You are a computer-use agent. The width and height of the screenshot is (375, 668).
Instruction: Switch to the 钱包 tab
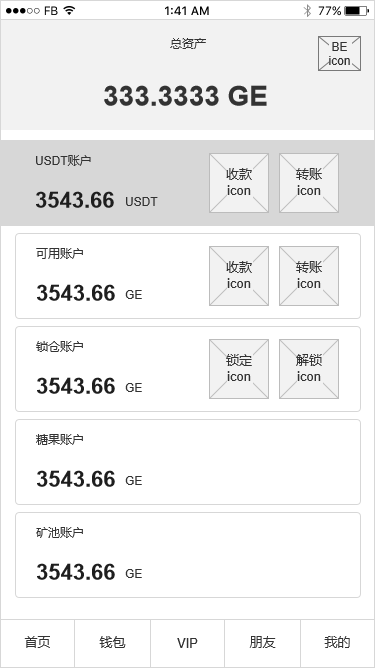click(112, 642)
